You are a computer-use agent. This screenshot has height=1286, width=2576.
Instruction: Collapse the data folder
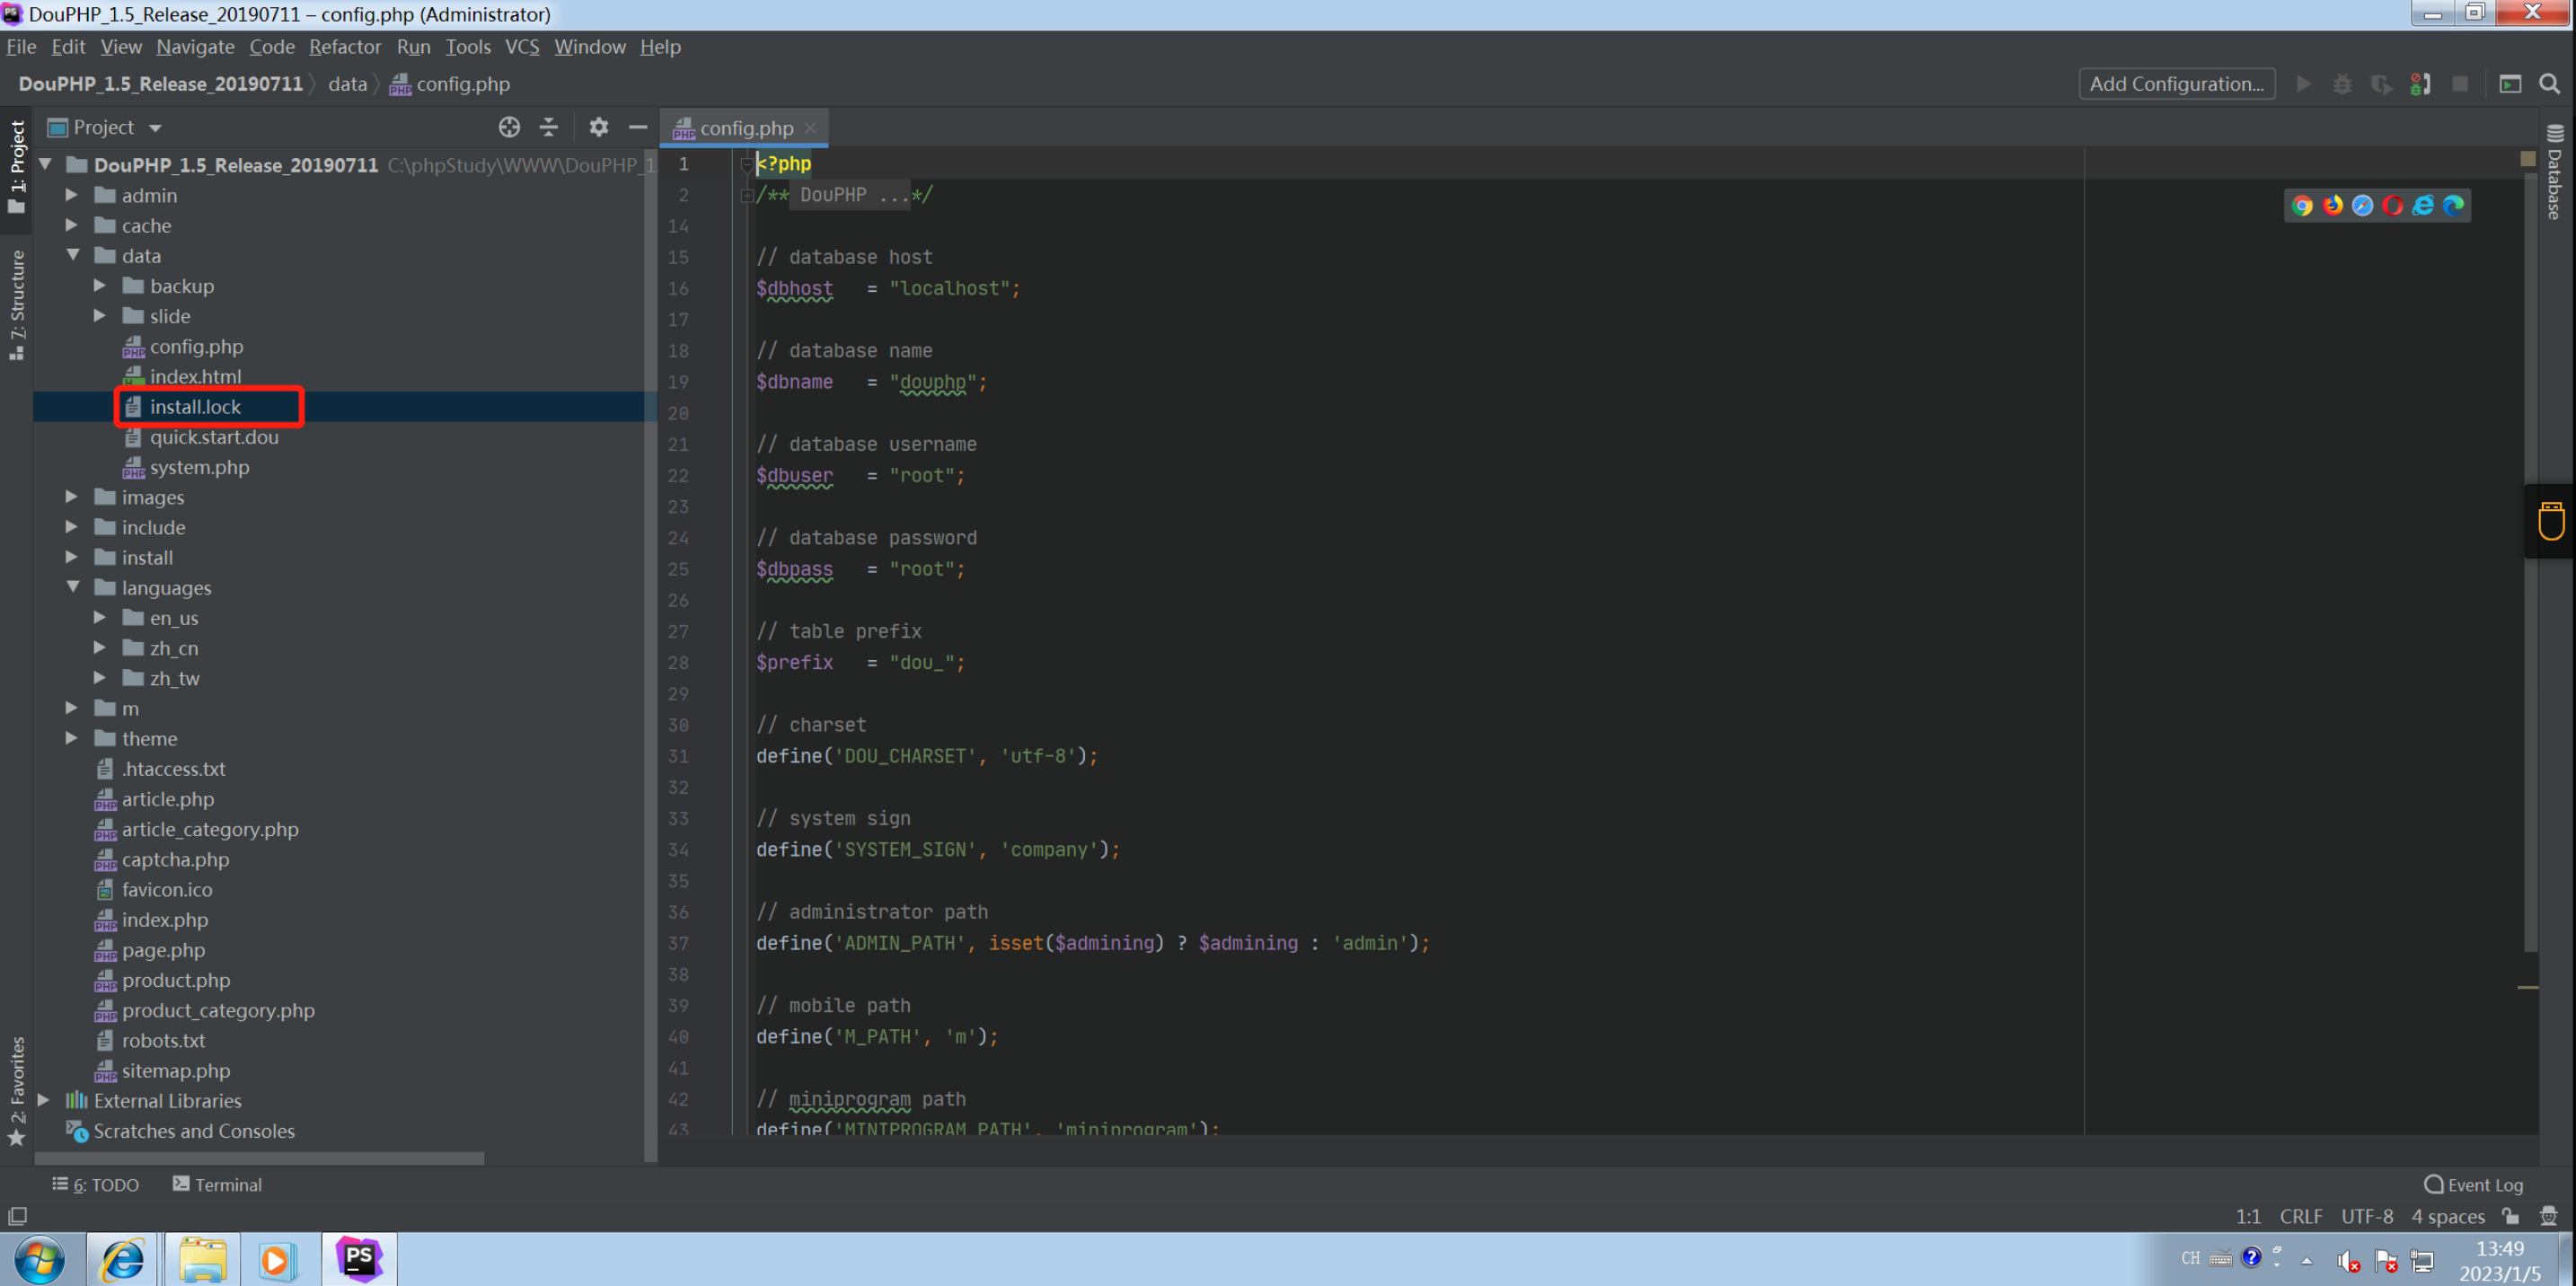pyautogui.click(x=73, y=255)
